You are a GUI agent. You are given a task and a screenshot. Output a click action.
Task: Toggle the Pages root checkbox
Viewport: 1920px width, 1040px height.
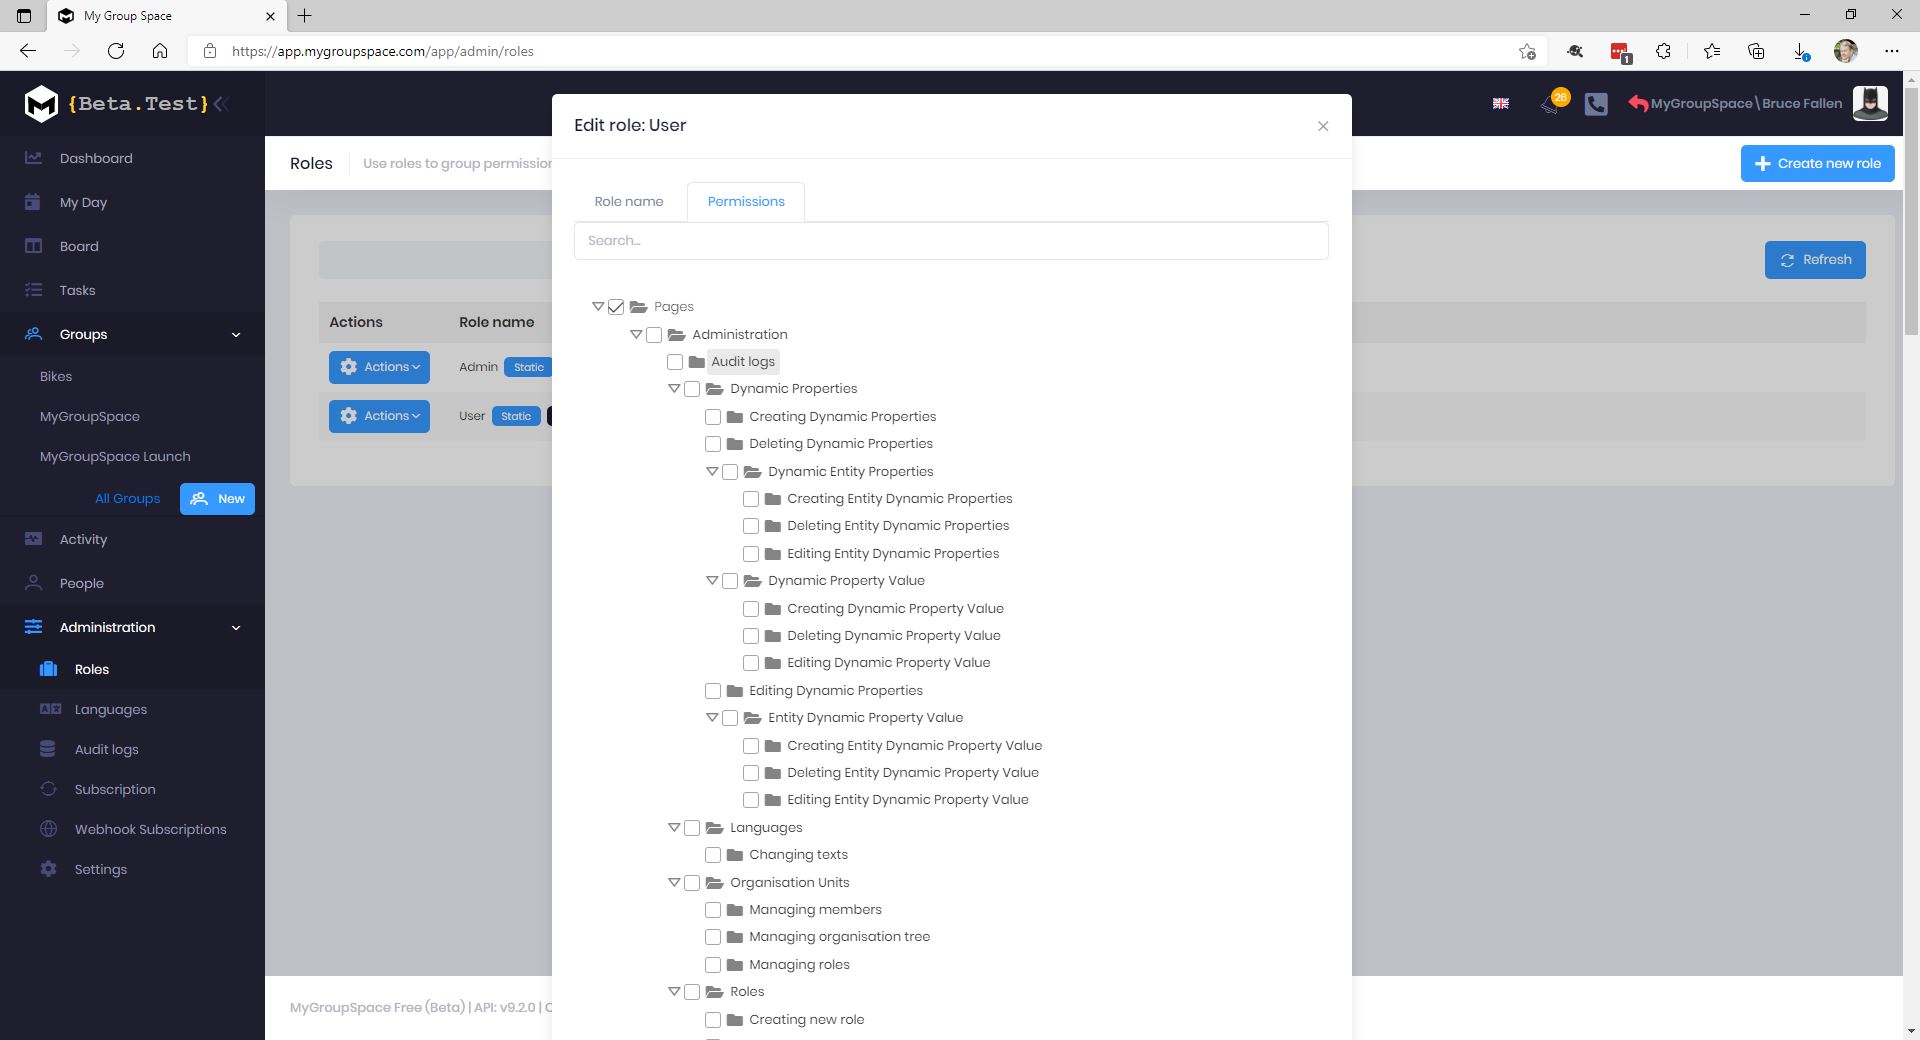click(616, 307)
